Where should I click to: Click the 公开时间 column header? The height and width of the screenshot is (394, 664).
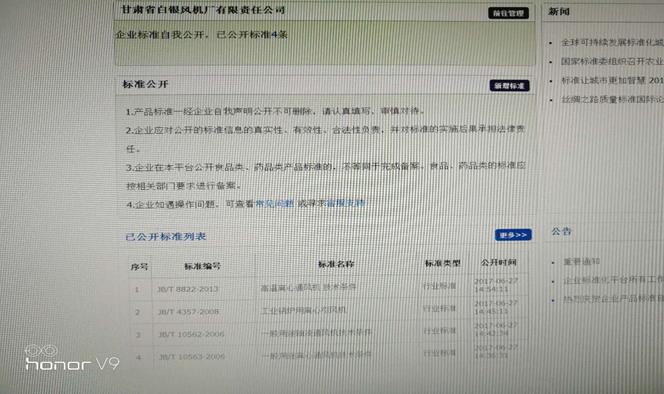(x=498, y=262)
